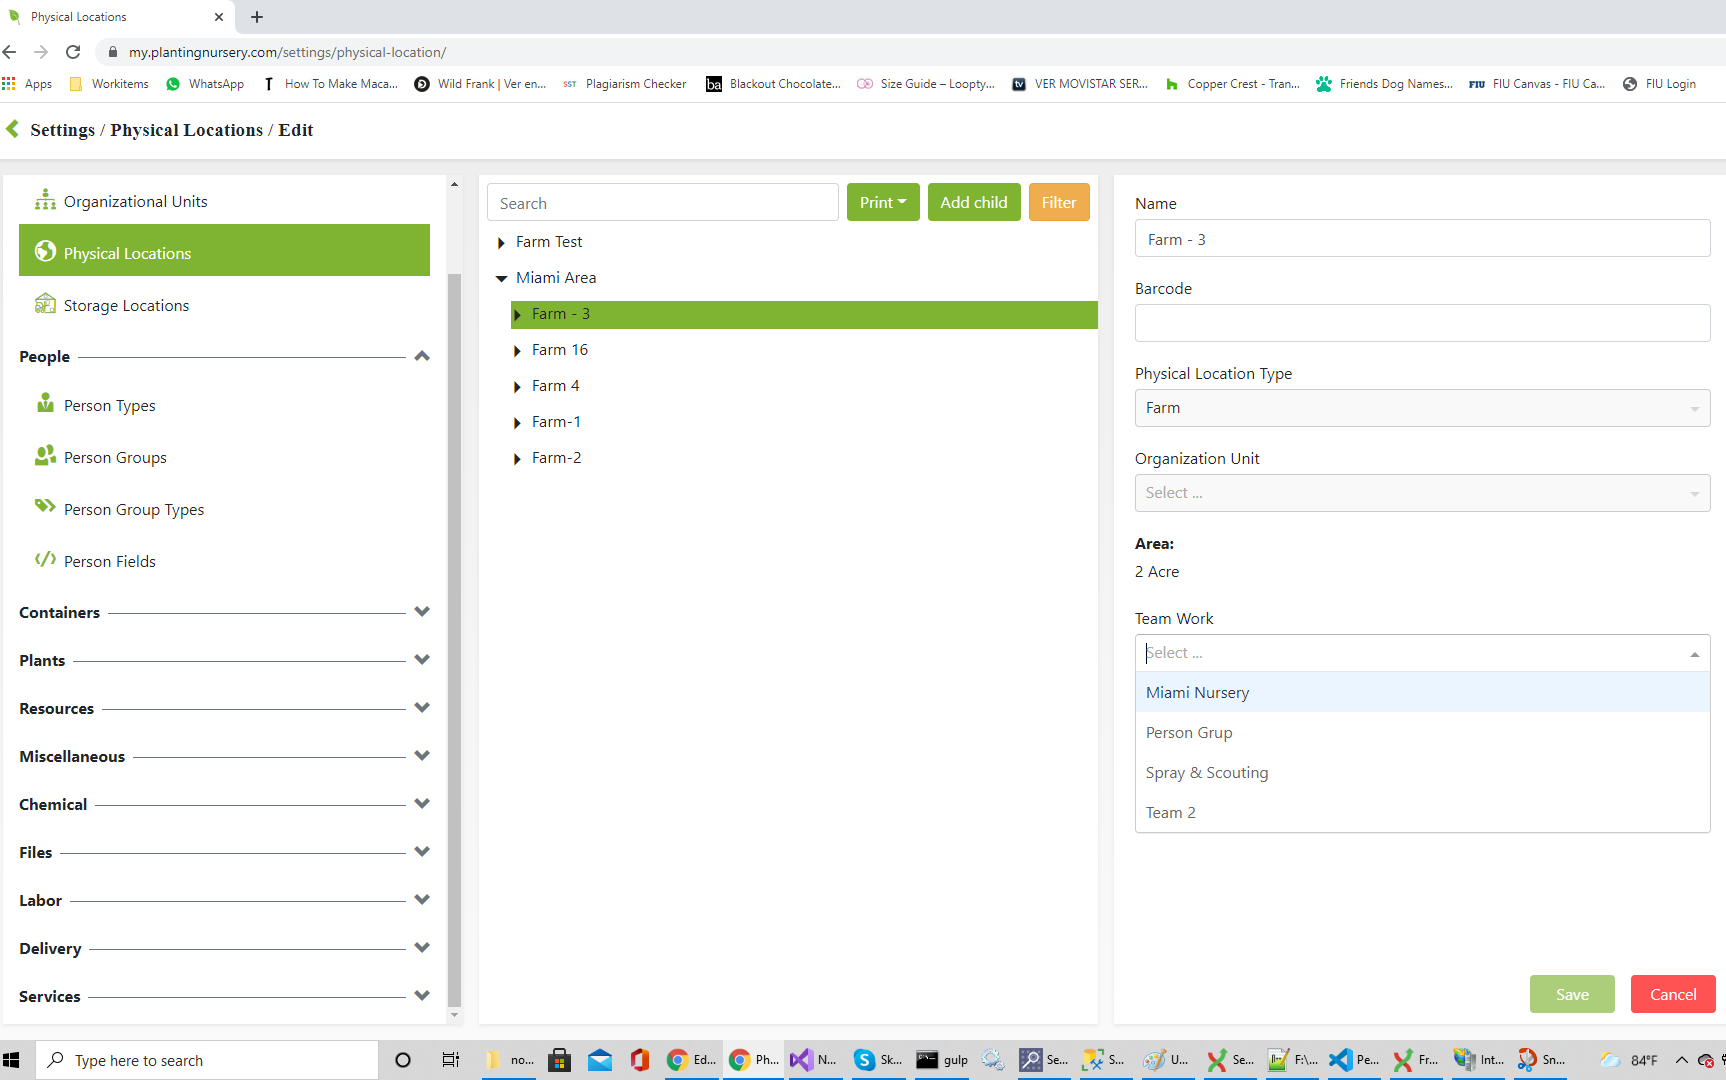The height and width of the screenshot is (1080, 1726).
Task: Click into the Barcode input field
Action: point(1421,323)
